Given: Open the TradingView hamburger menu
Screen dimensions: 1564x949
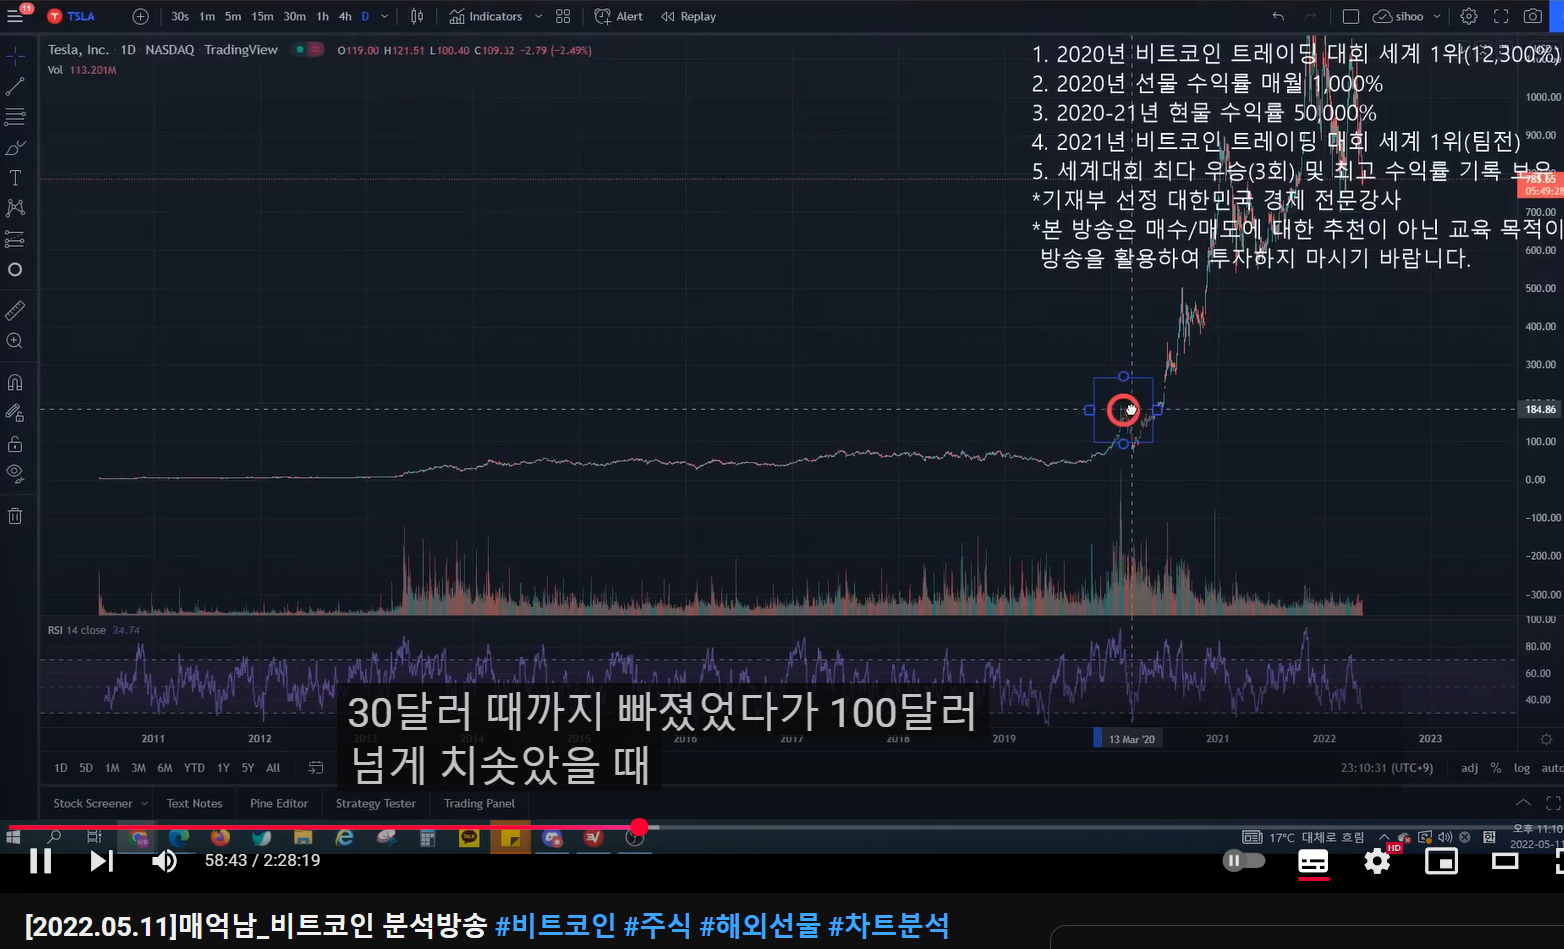Looking at the screenshot, I should click(15, 16).
